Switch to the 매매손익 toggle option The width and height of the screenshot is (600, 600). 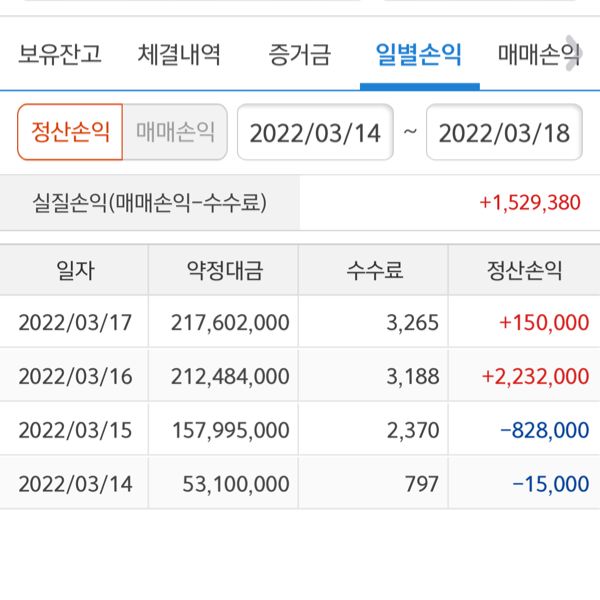click(x=175, y=132)
